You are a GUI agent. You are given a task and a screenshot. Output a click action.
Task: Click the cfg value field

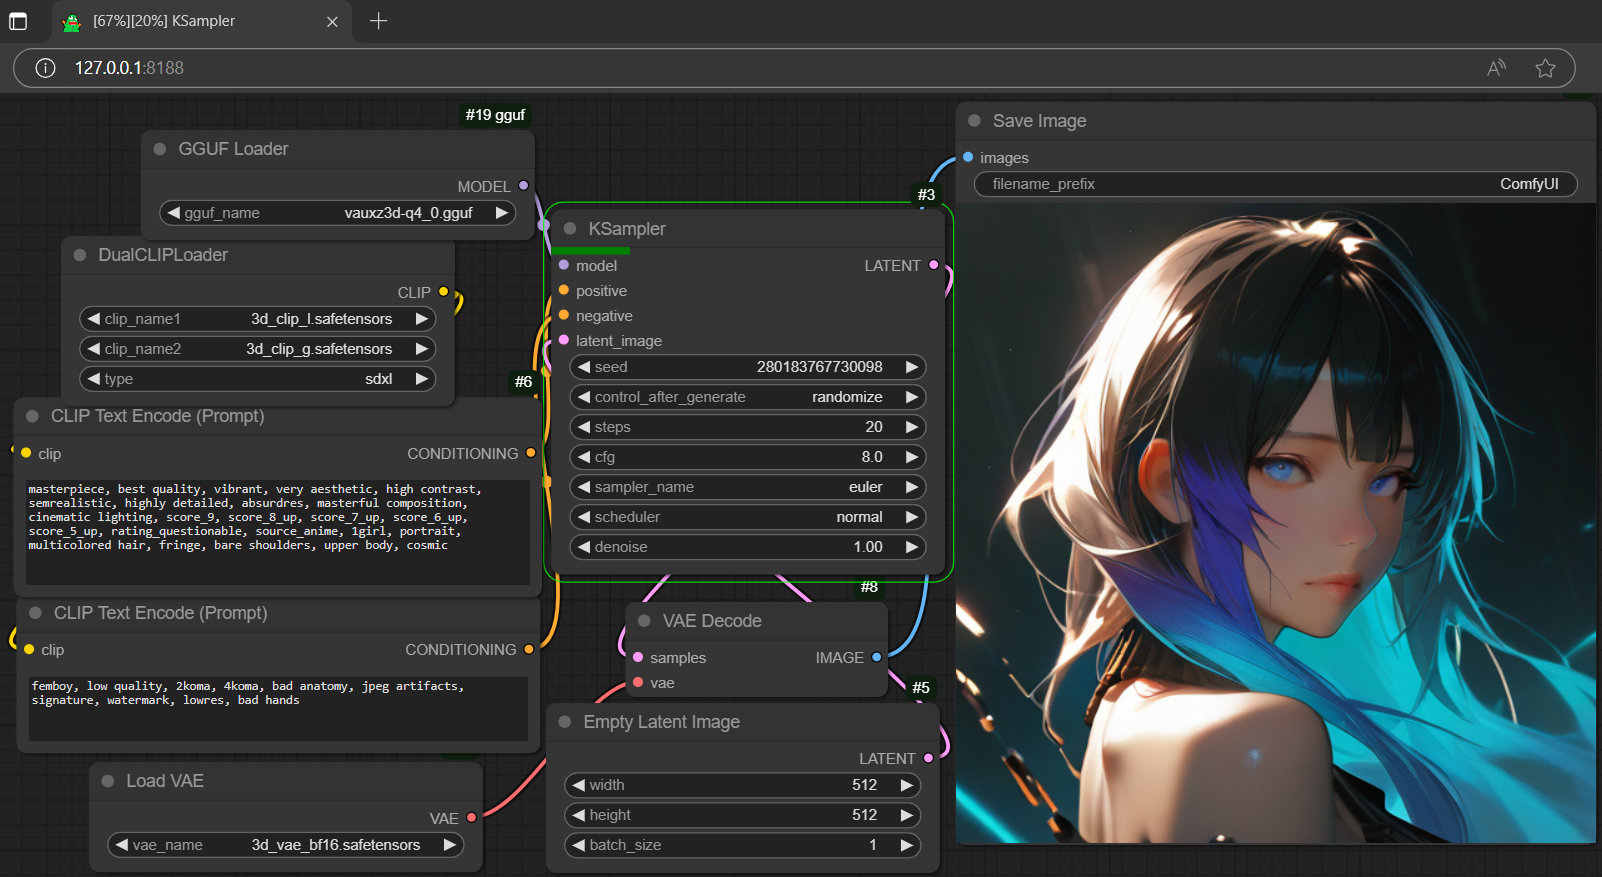click(748, 457)
